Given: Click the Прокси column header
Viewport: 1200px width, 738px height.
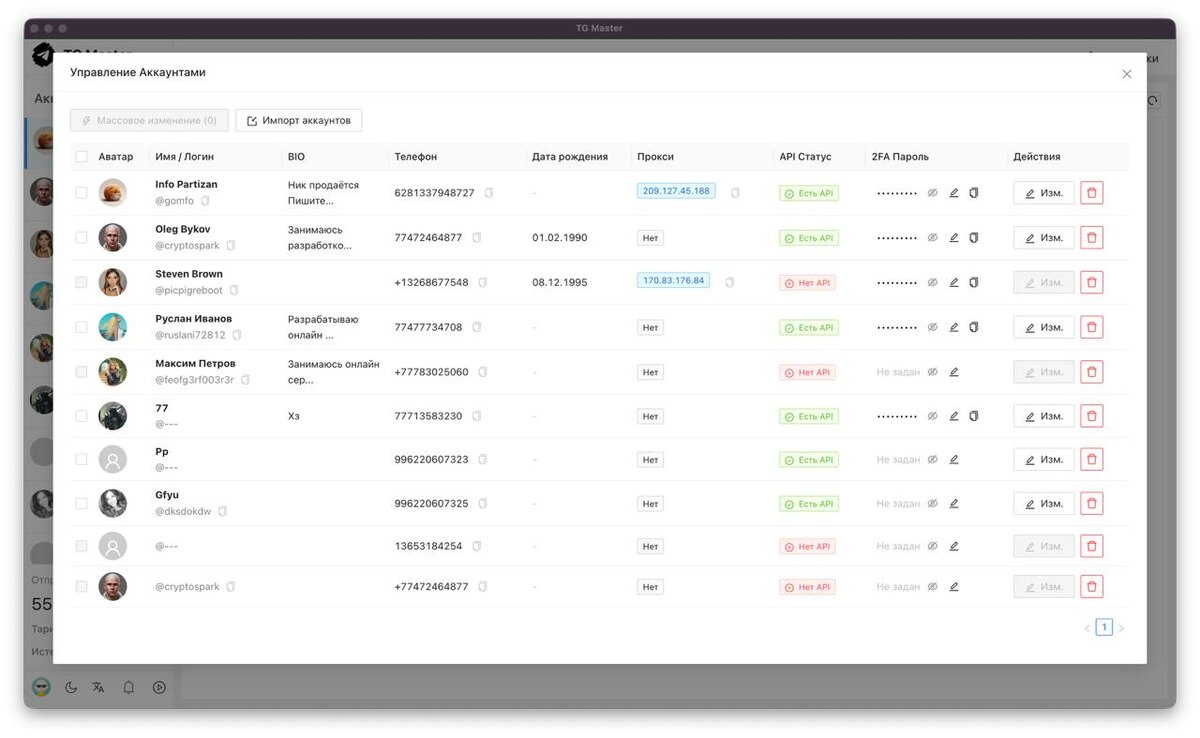Looking at the screenshot, I should (x=655, y=156).
